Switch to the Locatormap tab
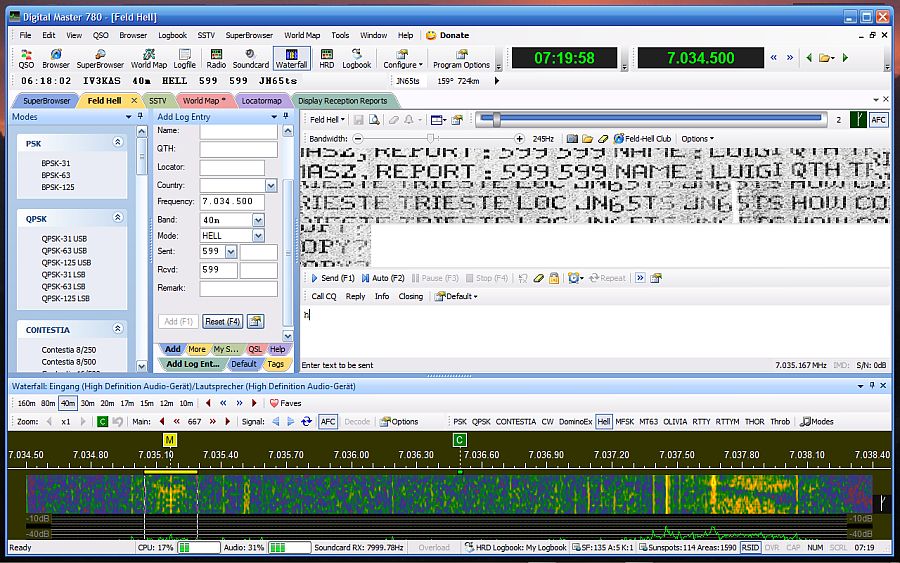The image size is (900, 563). tap(261, 101)
